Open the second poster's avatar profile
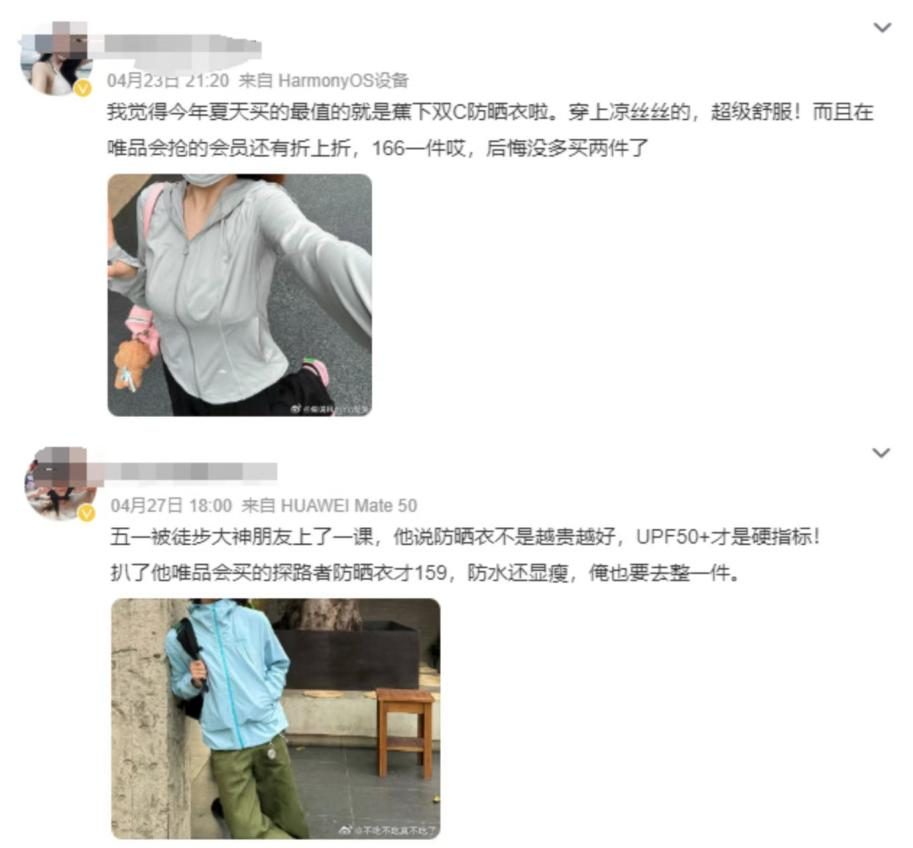Image resolution: width=913 pixels, height=848 pixels. [61, 483]
